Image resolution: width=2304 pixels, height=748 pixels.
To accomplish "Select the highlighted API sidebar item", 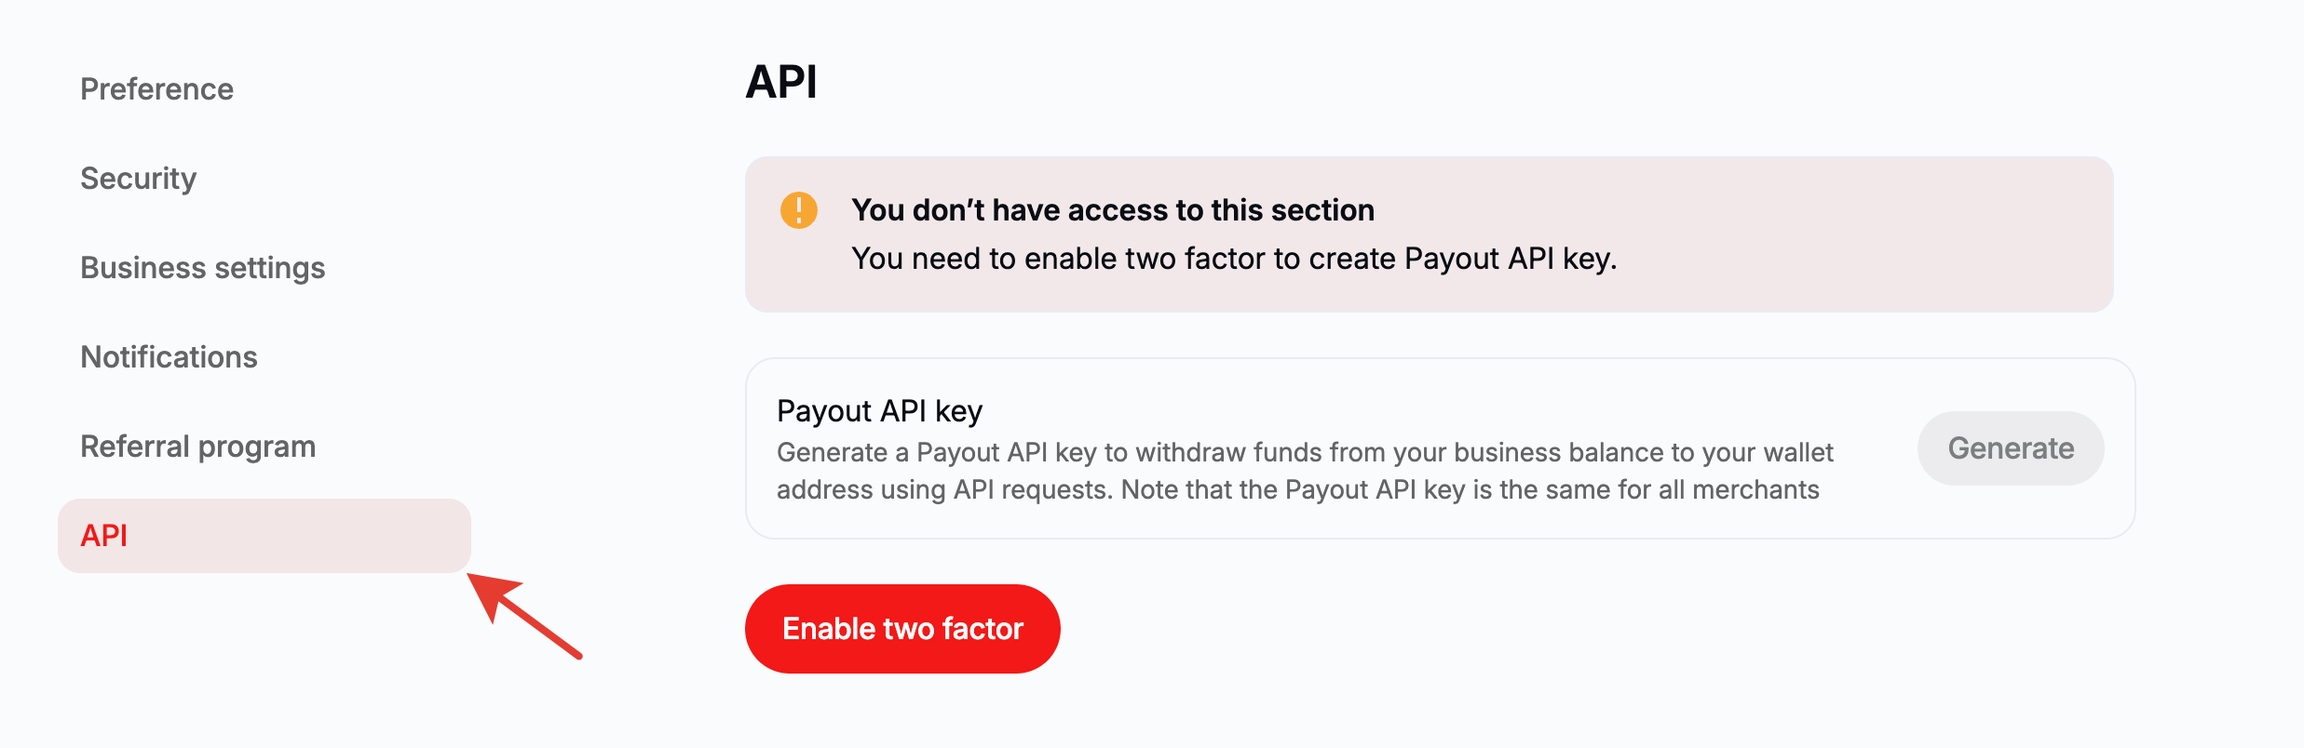I will point(264,536).
